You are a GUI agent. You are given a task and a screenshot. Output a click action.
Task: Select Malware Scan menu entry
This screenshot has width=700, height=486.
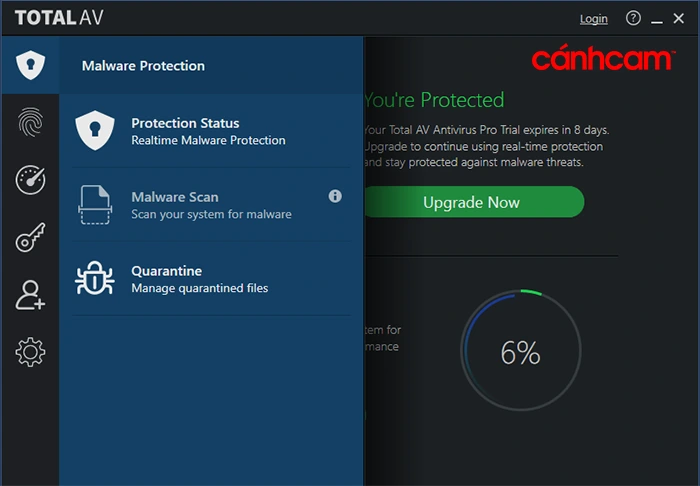[211, 205]
